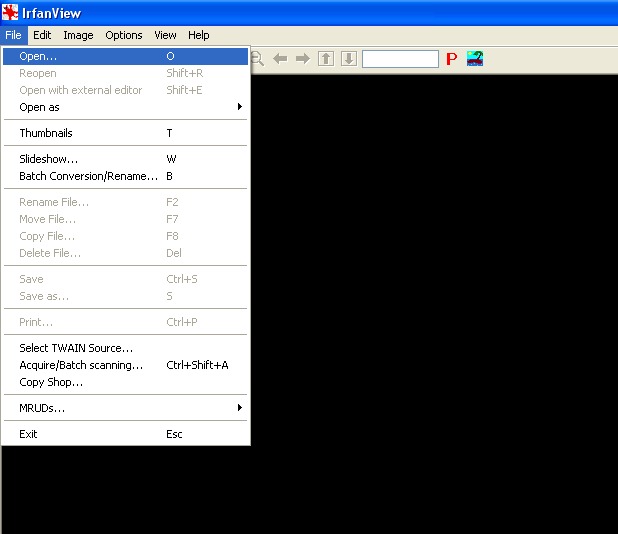Click greyed Open with external editor
Screen dimensions: 618x534
(x=125, y=90)
